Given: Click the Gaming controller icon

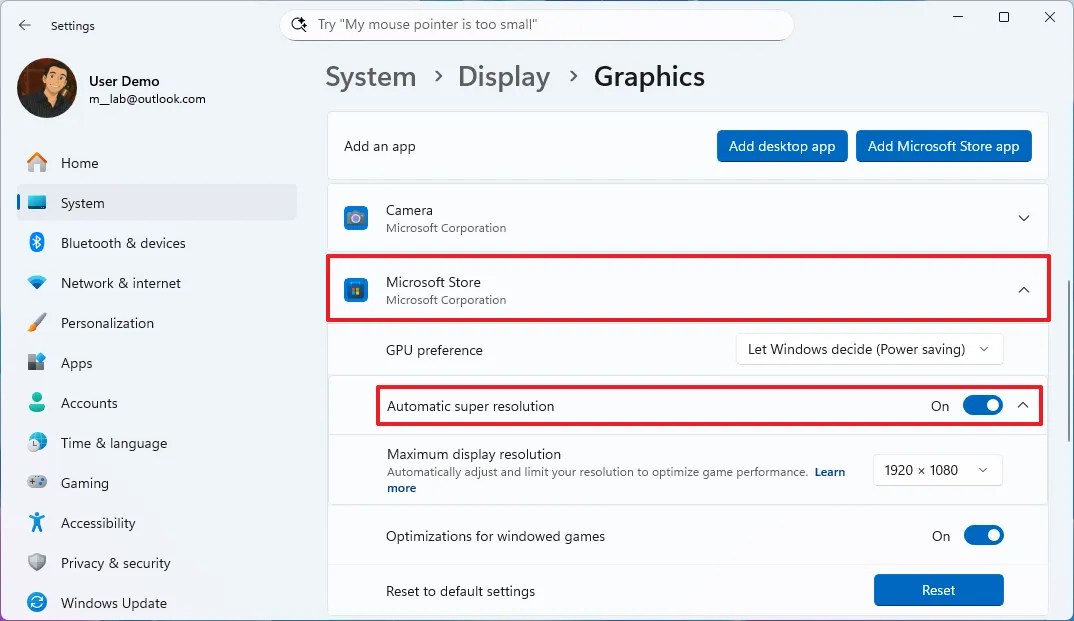Looking at the screenshot, I should [x=37, y=482].
